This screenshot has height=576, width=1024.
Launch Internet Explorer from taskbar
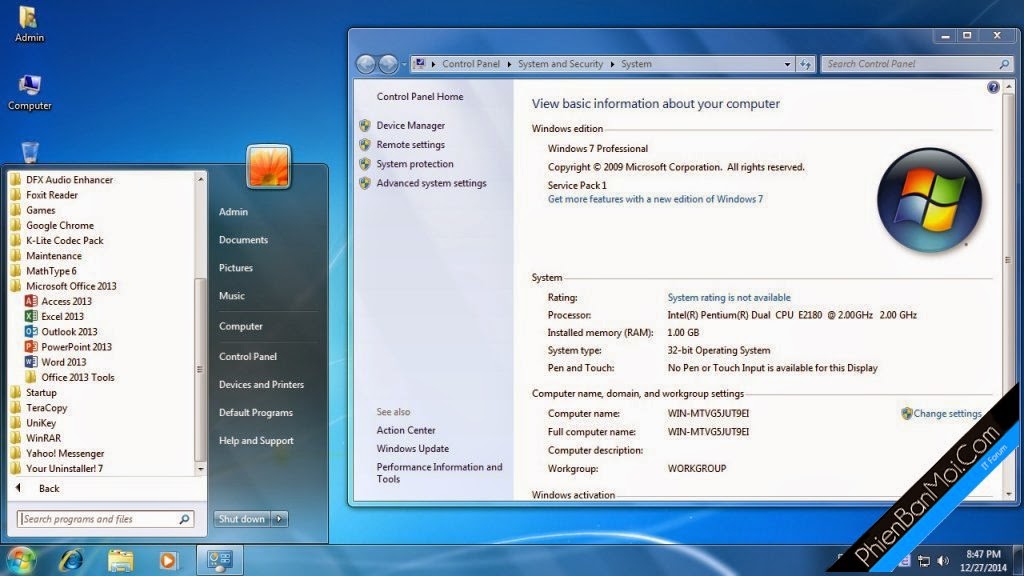[71, 560]
